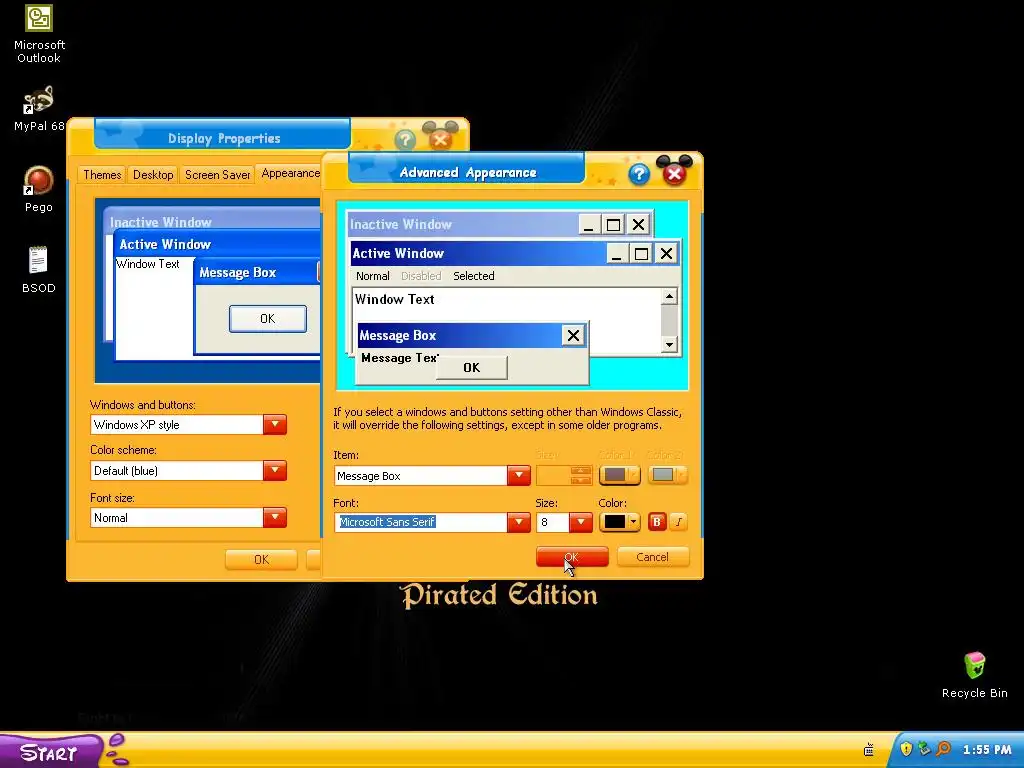The image size is (1024, 768).
Task: Click Inactive Window preview maximize icon
Action: [x=613, y=225]
